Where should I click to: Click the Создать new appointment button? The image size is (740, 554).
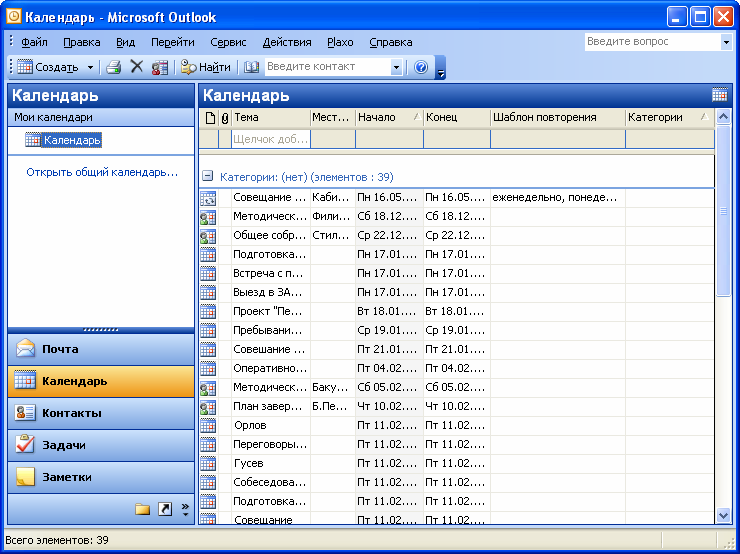click(x=48, y=67)
